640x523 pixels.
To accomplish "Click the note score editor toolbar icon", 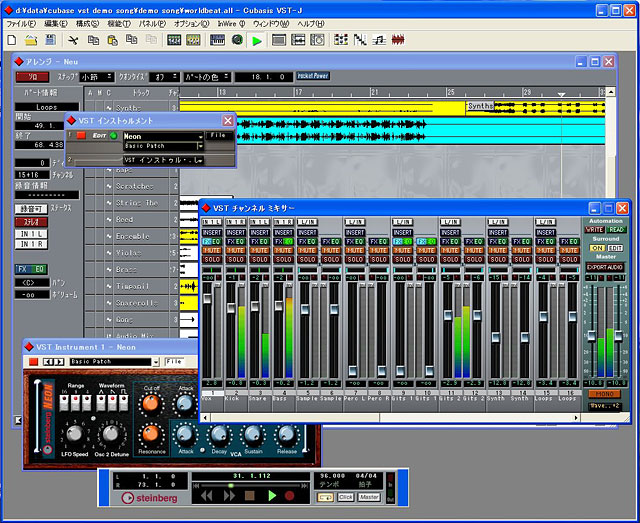I will (x=380, y=40).
